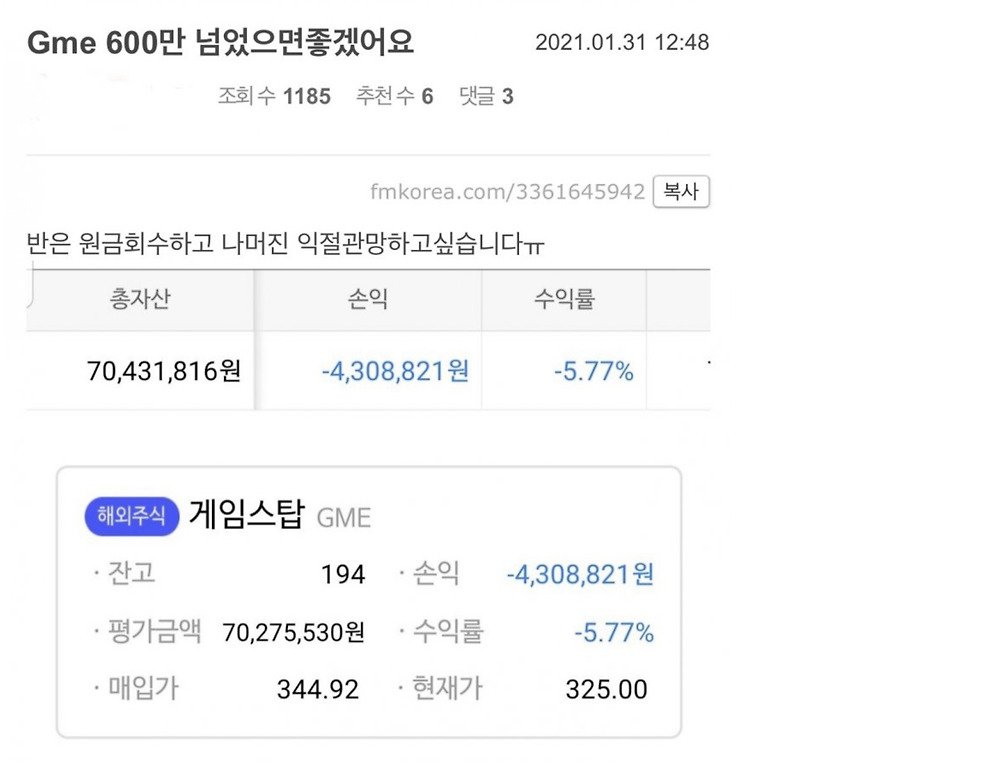
Task: Click the 총자산 column header
Action: click(139, 299)
